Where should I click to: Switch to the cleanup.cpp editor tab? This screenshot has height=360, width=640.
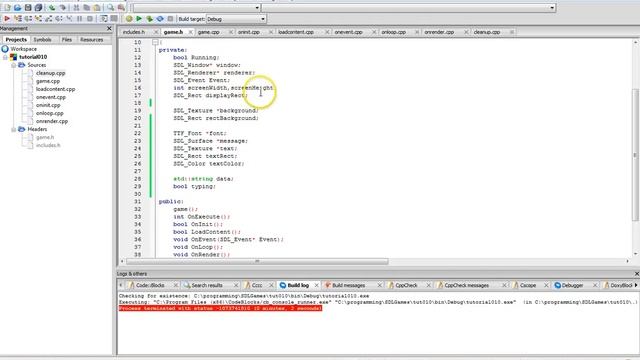point(487,32)
